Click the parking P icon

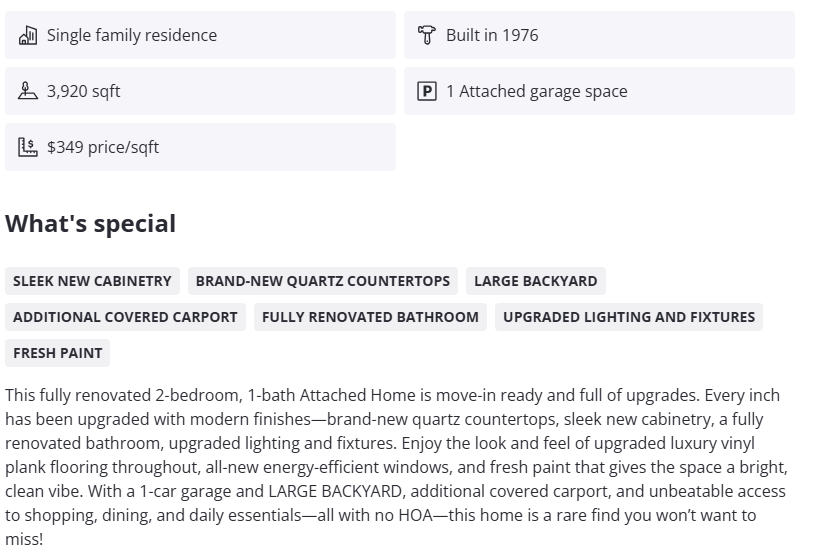tap(427, 91)
